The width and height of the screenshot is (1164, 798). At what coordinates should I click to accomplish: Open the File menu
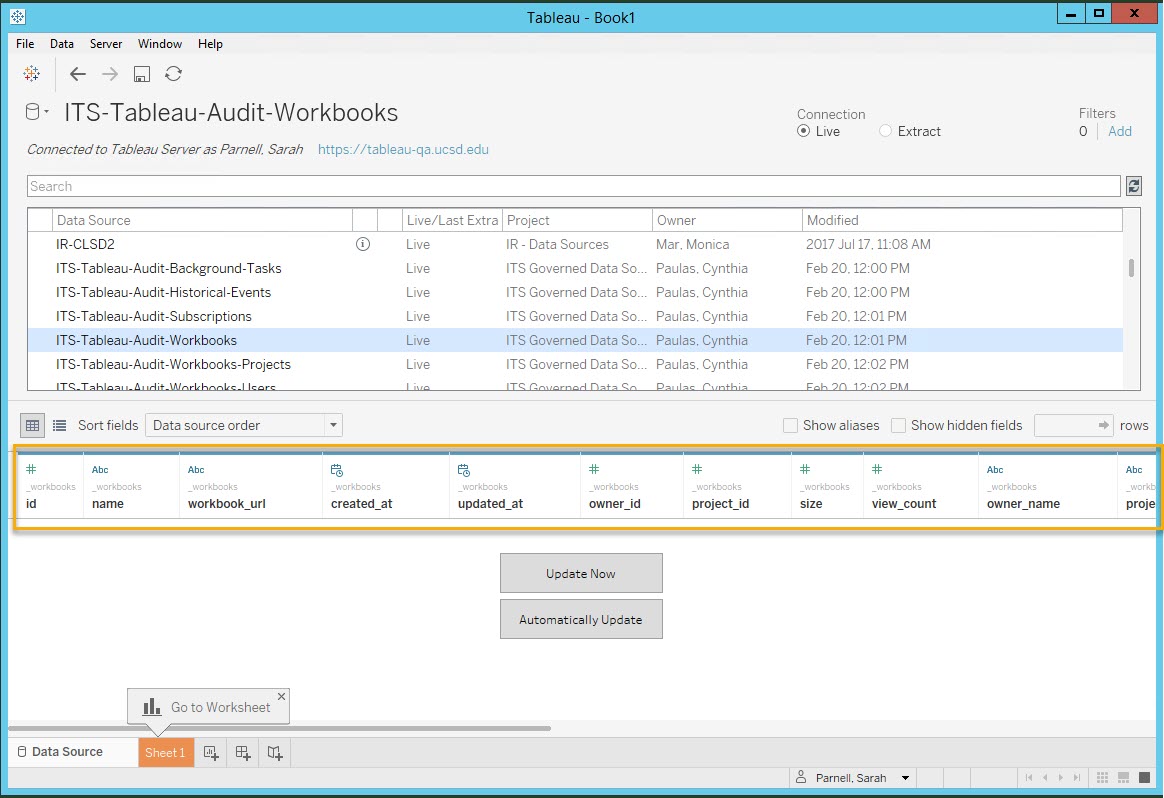(x=25, y=44)
